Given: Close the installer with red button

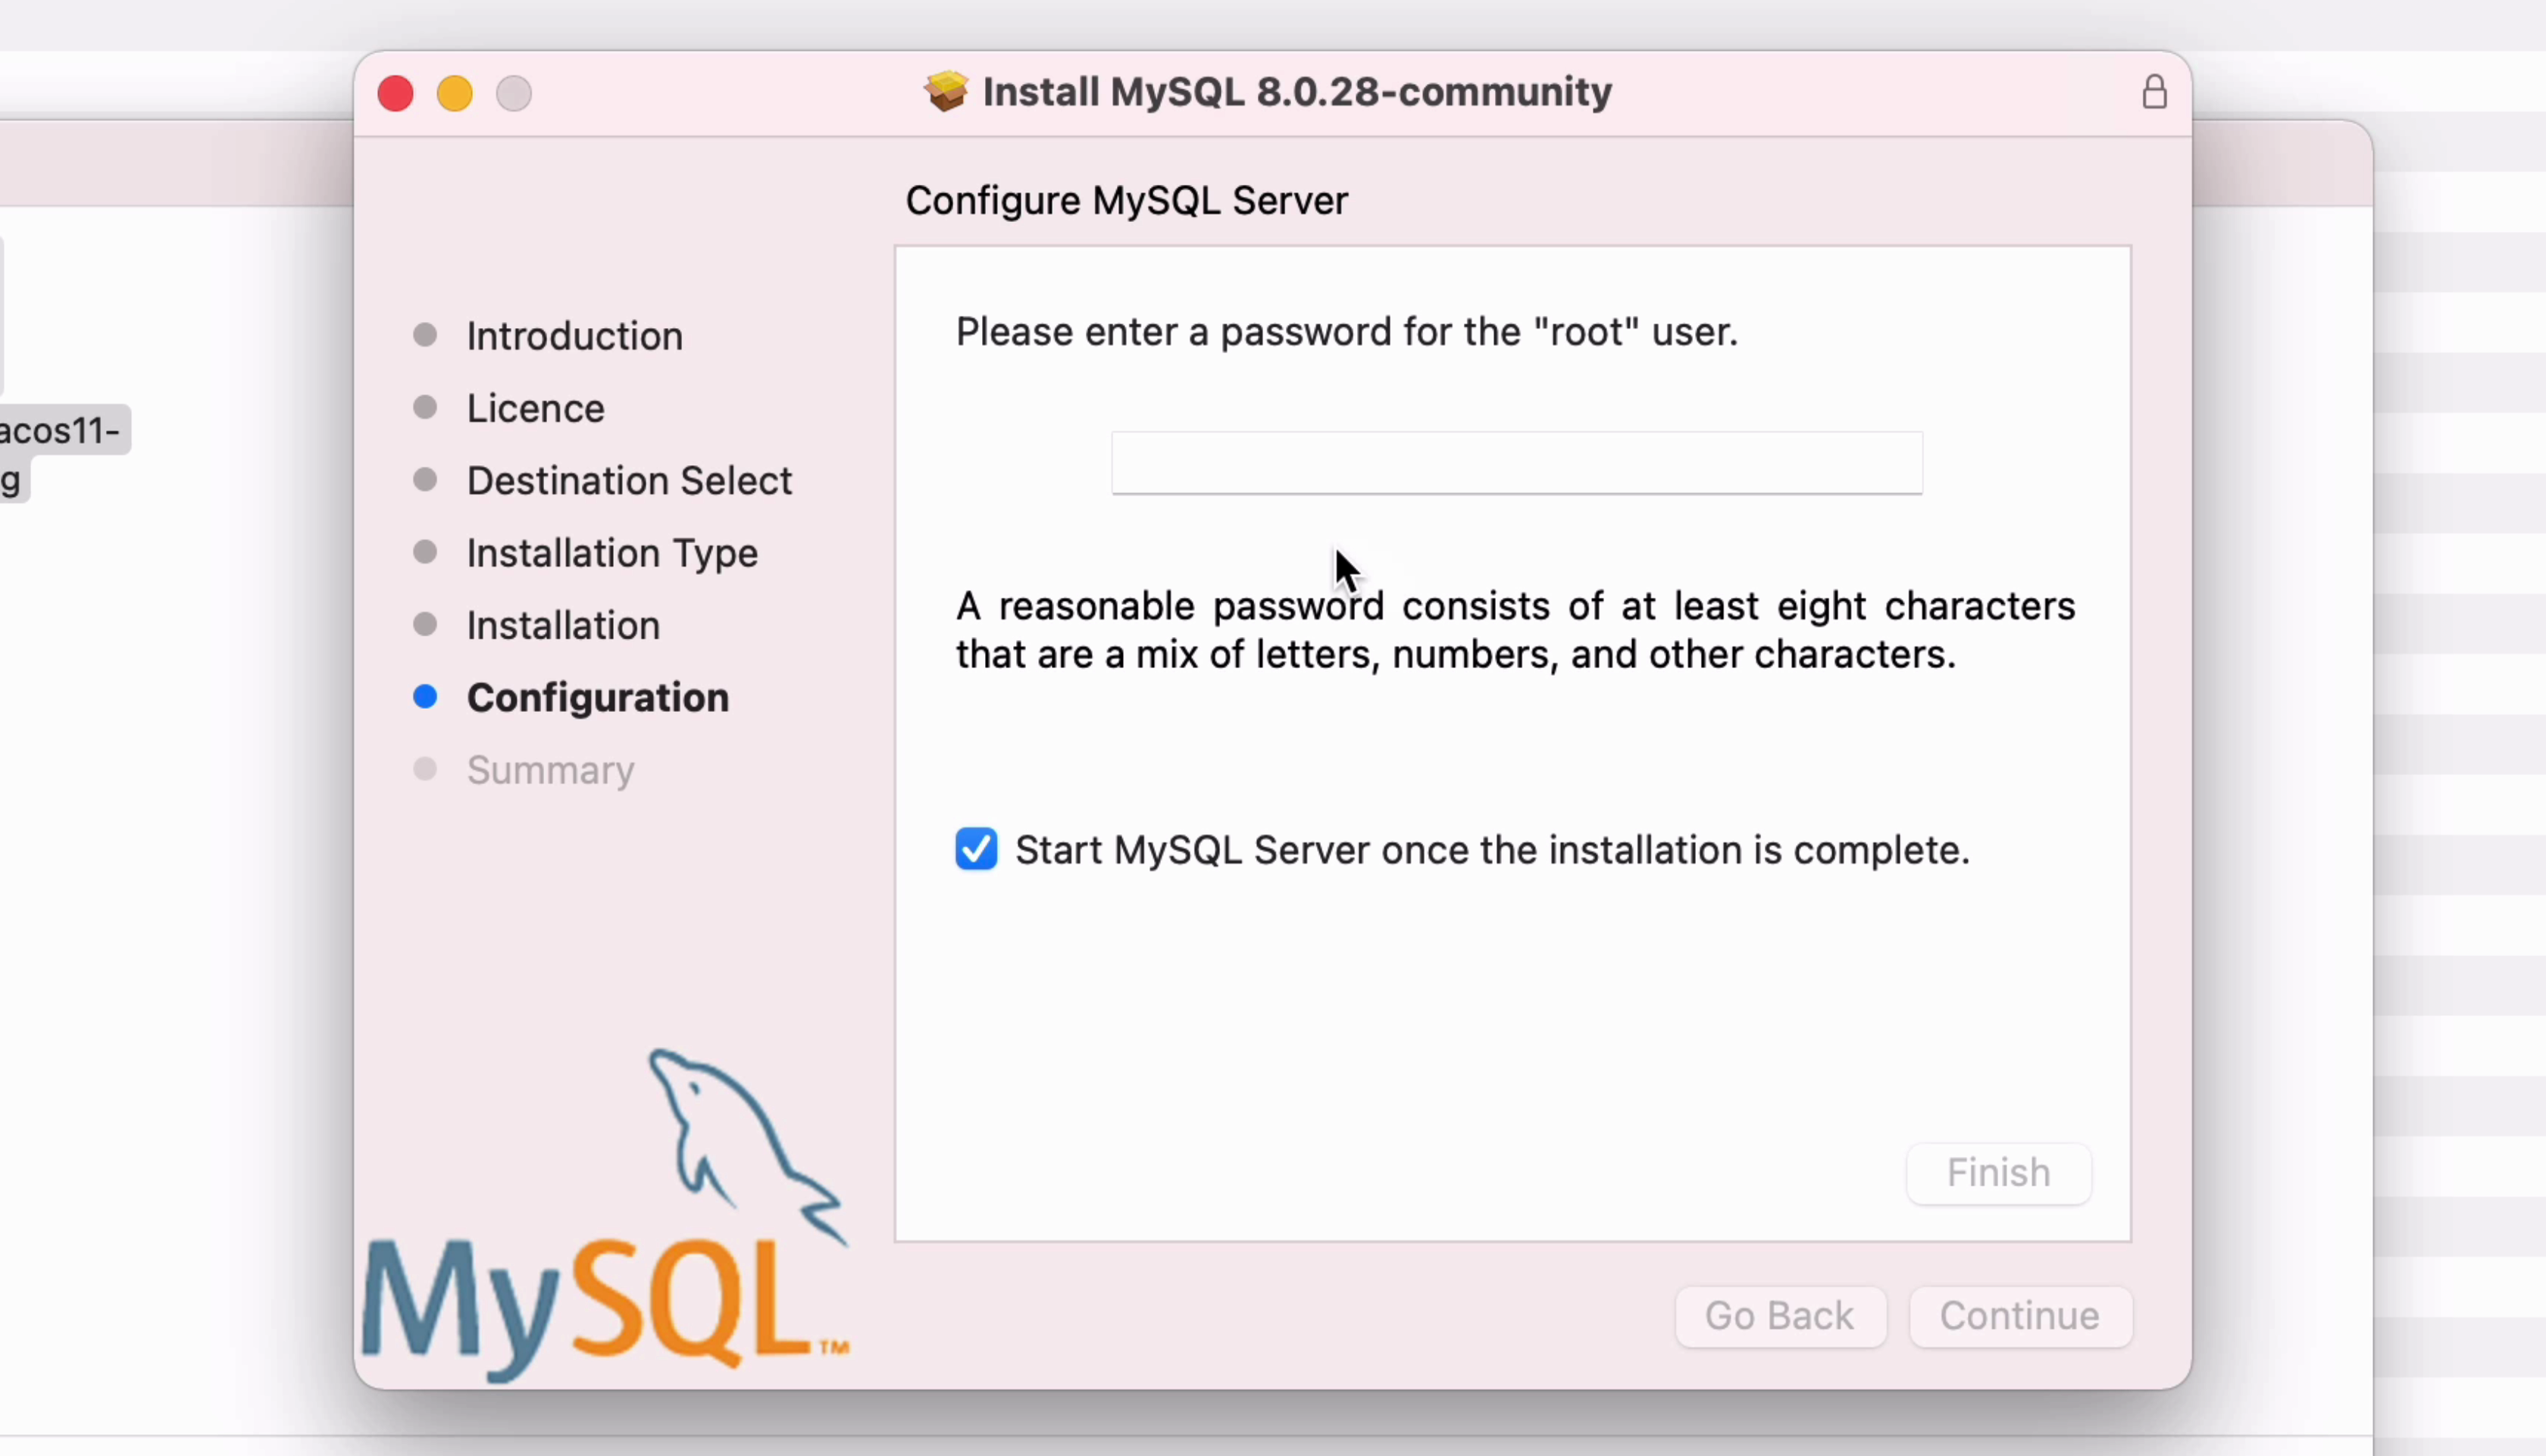Looking at the screenshot, I should point(395,94).
